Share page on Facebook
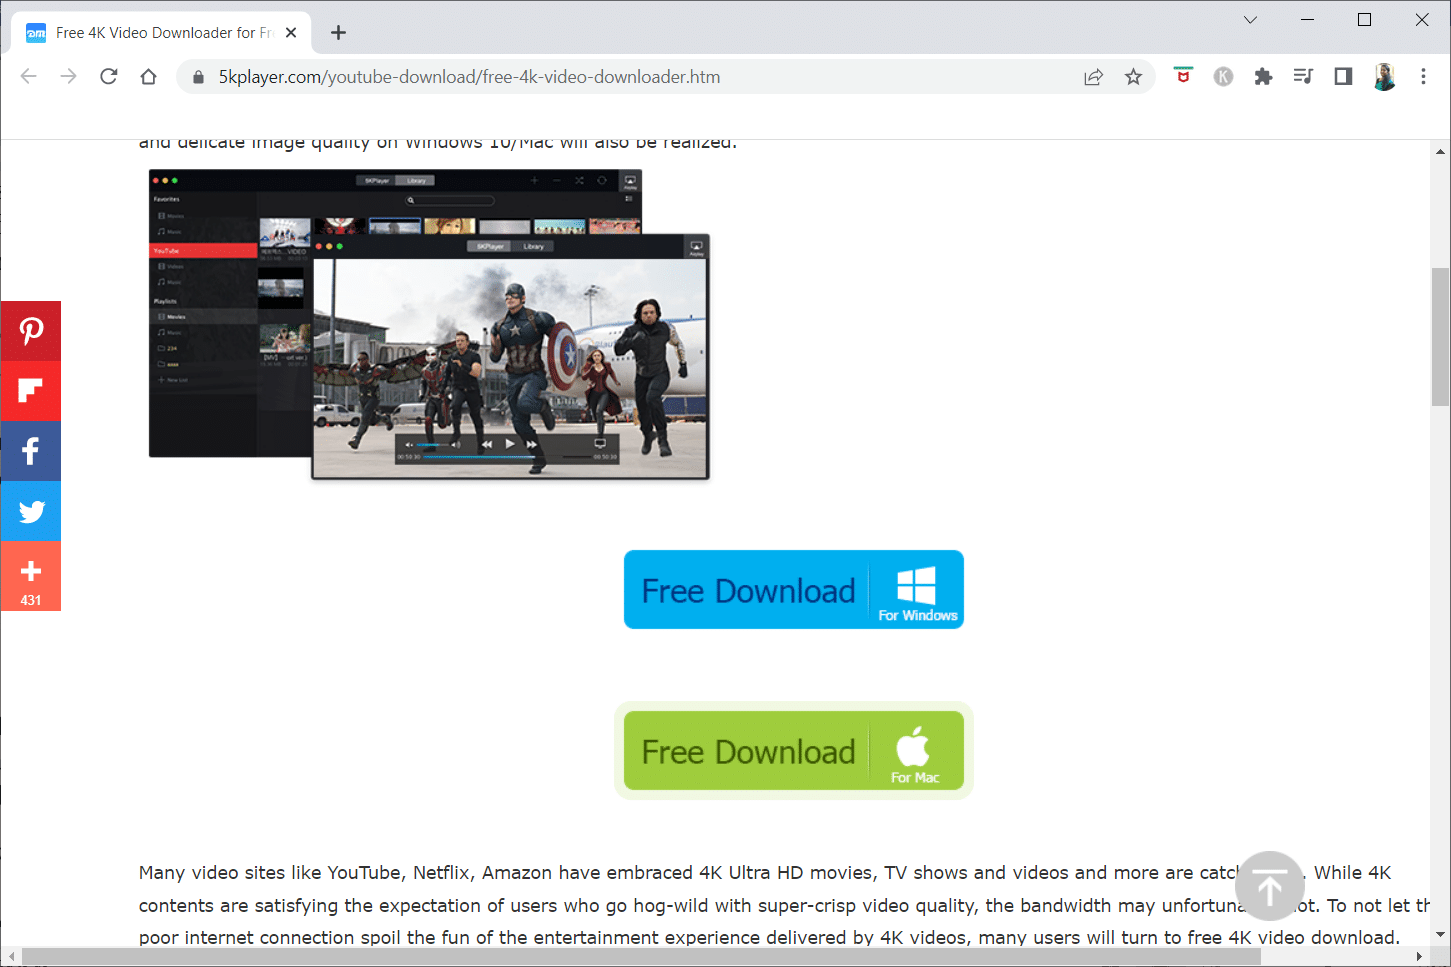The width and height of the screenshot is (1451, 967). tap(31, 451)
